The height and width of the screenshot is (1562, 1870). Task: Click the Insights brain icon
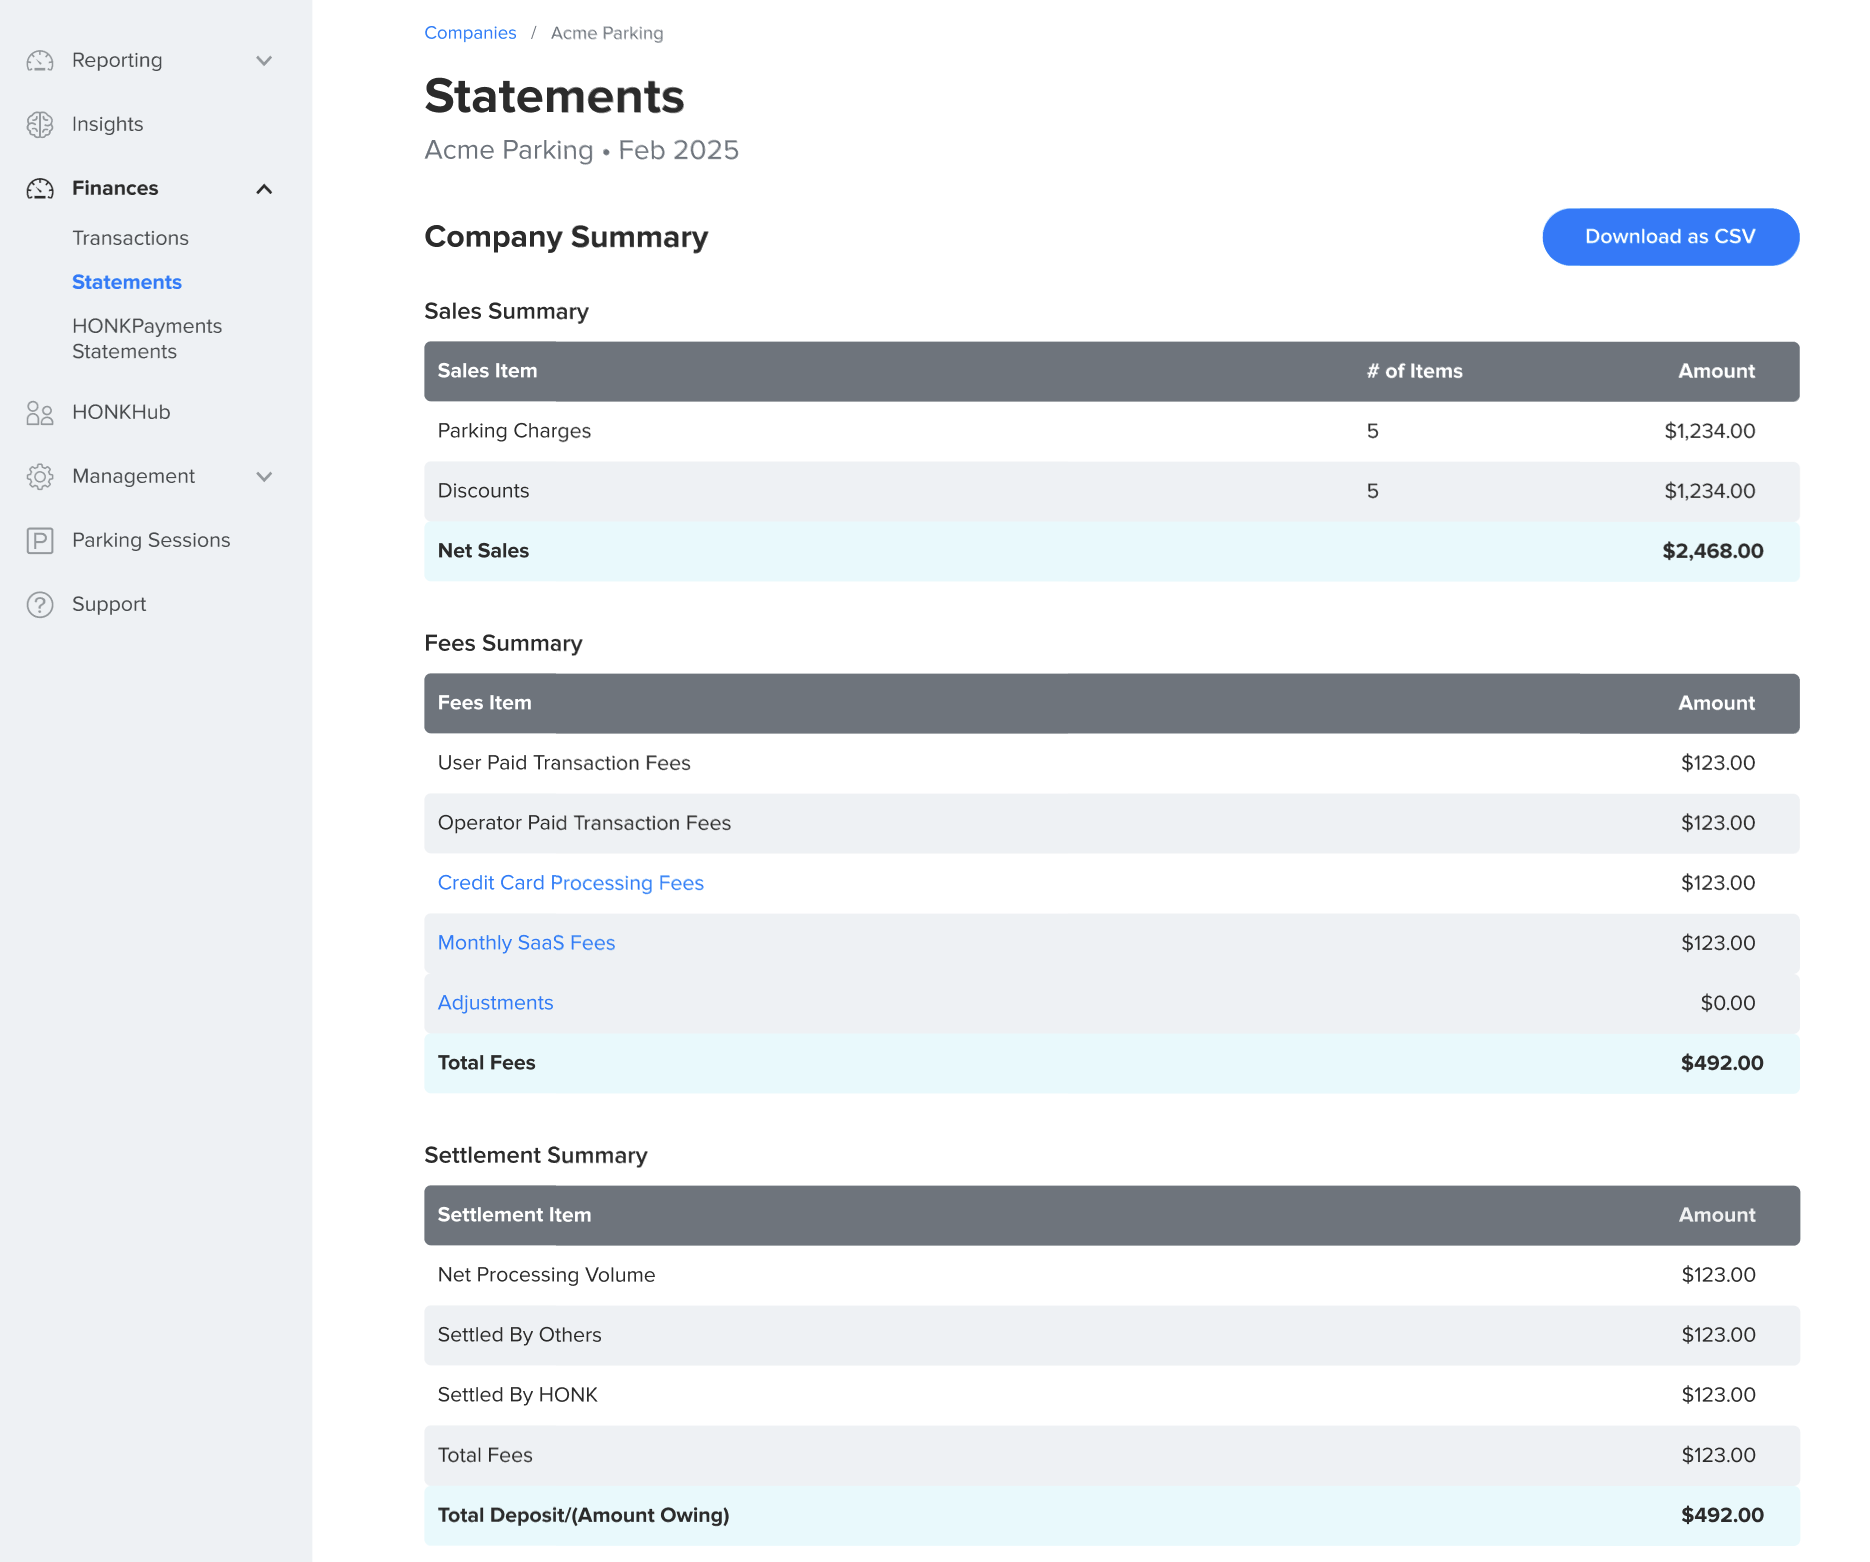point(40,125)
